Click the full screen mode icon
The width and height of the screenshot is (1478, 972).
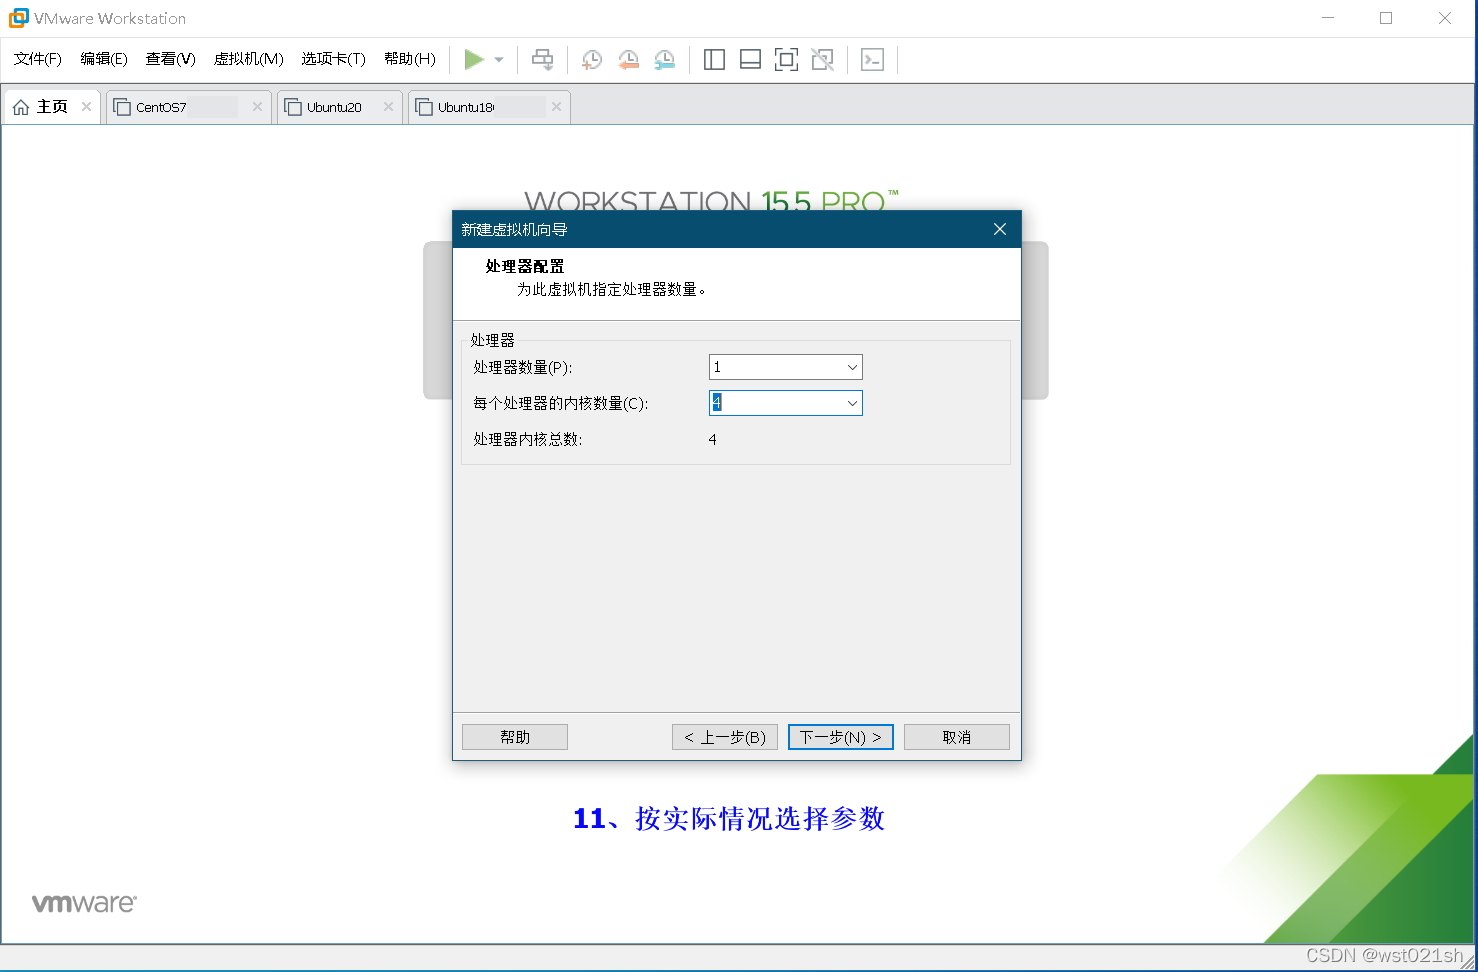click(786, 60)
